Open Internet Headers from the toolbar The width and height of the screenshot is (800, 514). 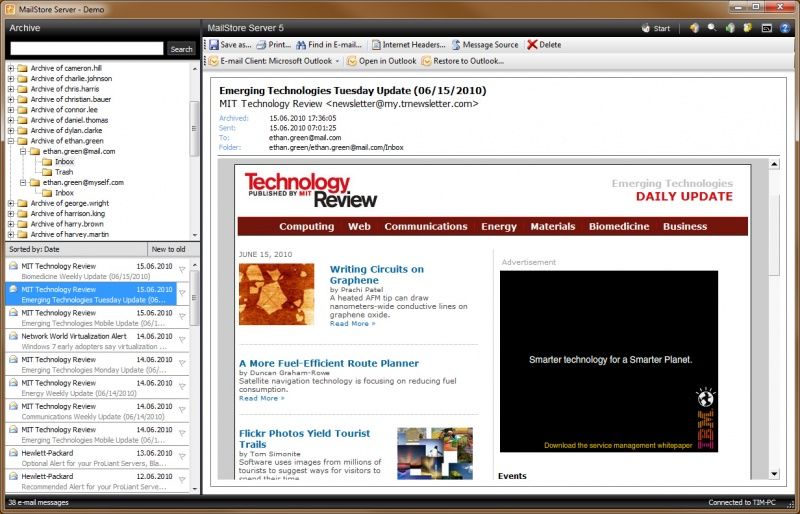(408, 45)
